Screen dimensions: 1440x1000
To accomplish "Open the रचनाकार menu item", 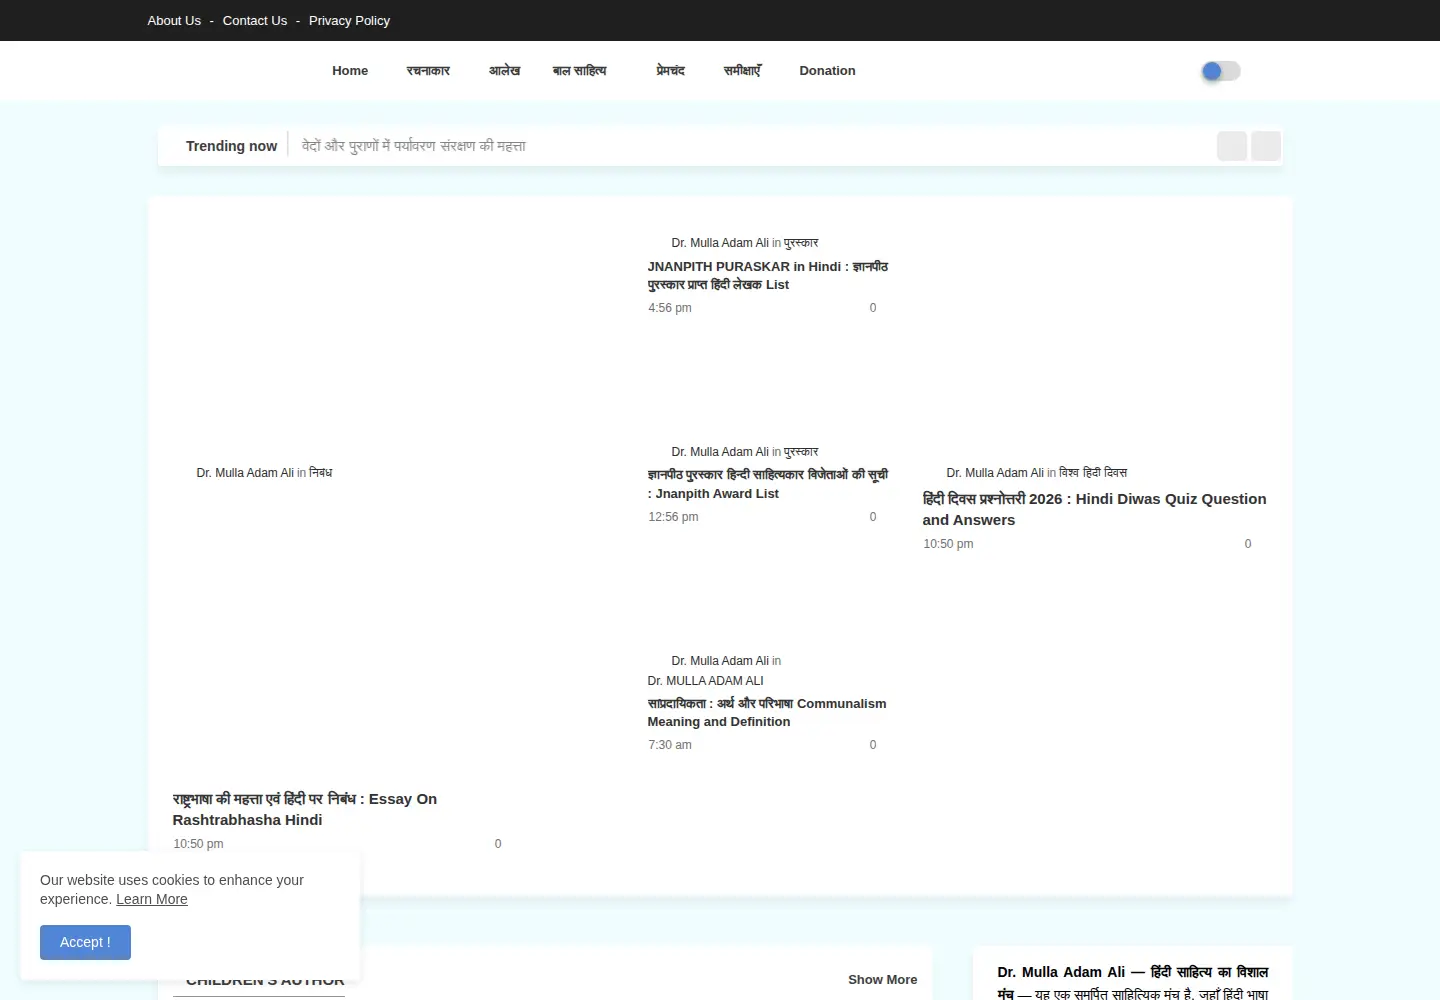I will coord(428,71).
